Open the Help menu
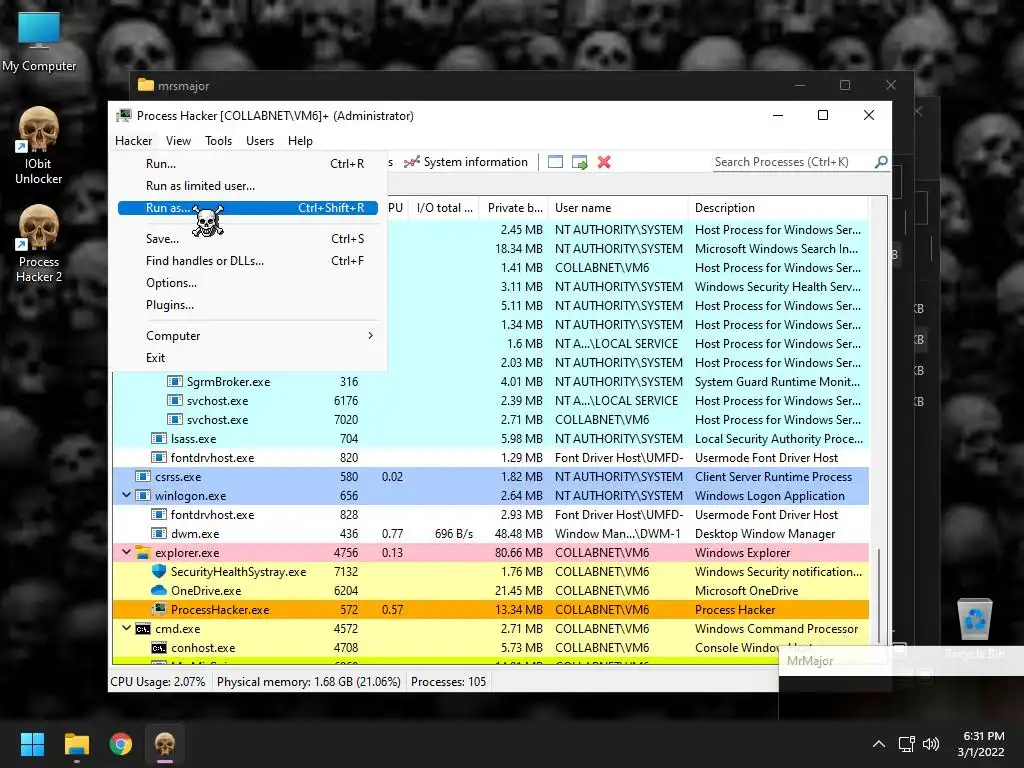 (300, 141)
